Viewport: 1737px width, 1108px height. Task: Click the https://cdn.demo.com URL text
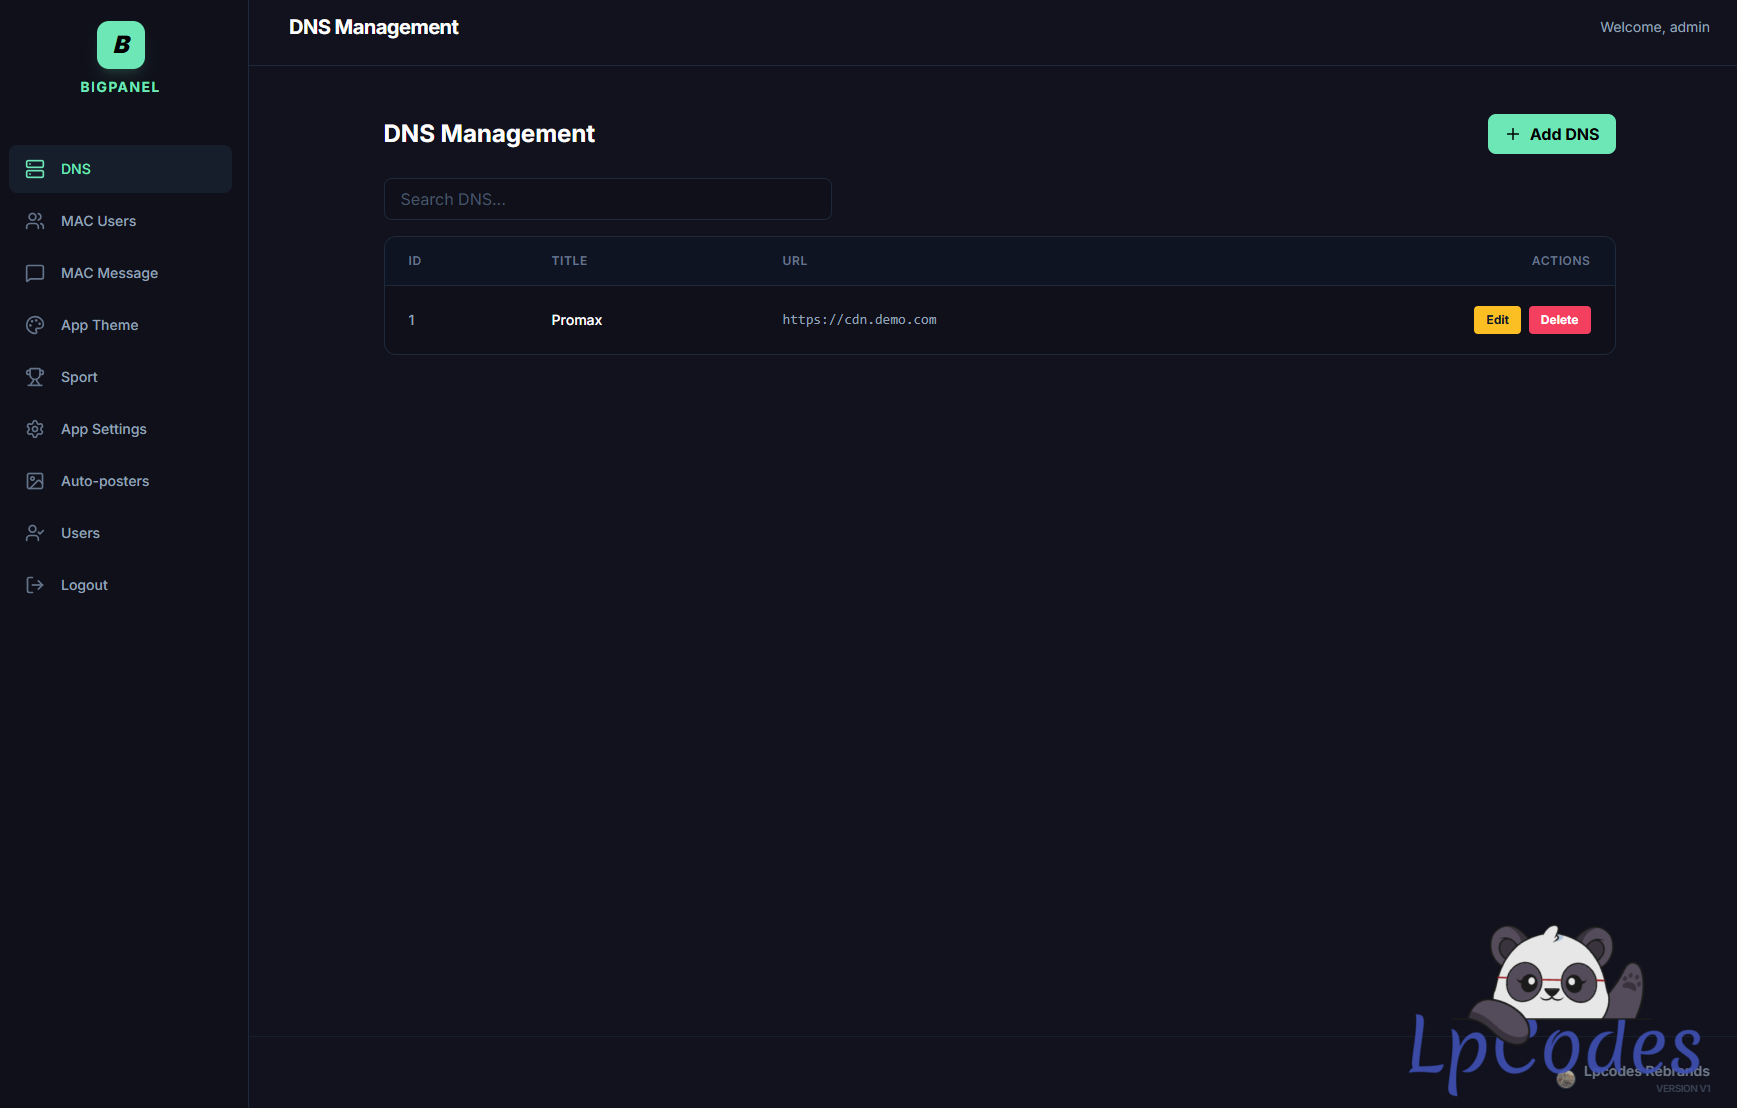859,320
